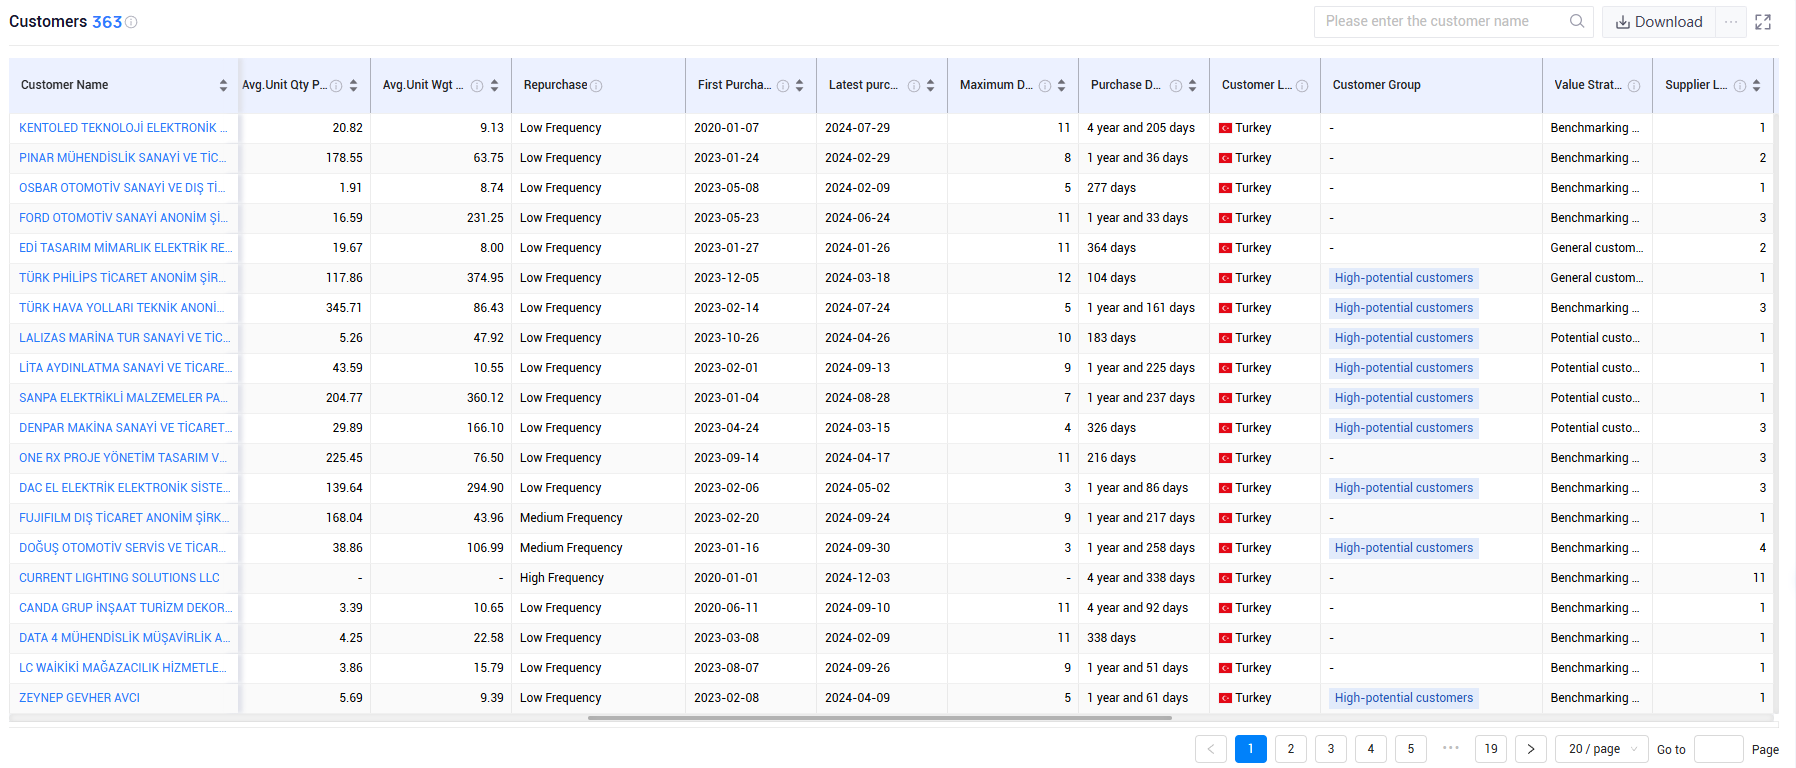This screenshot has width=1796, height=768.
Task: Click the Go to page input field
Action: click(1719, 749)
